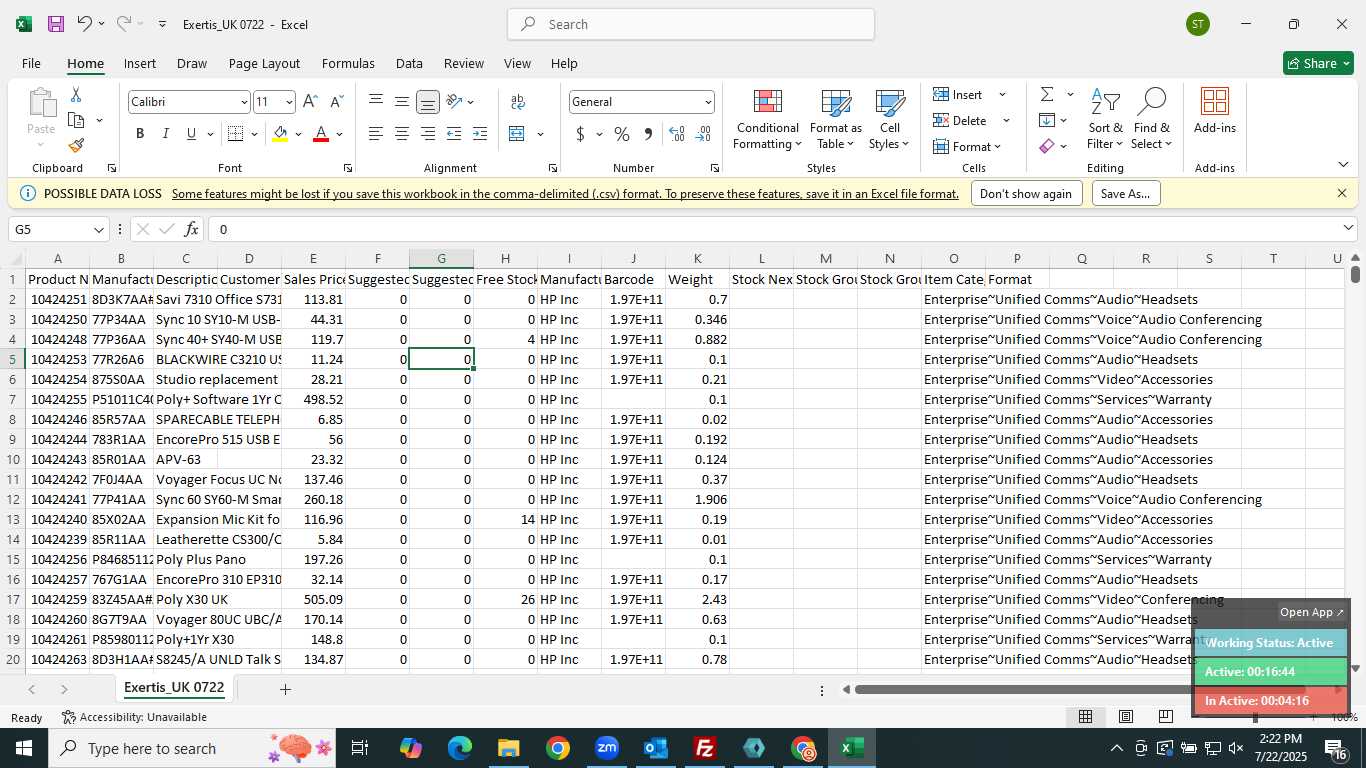Click the Save As... button in warning bar
This screenshot has height=768, width=1366.
(1125, 194)
